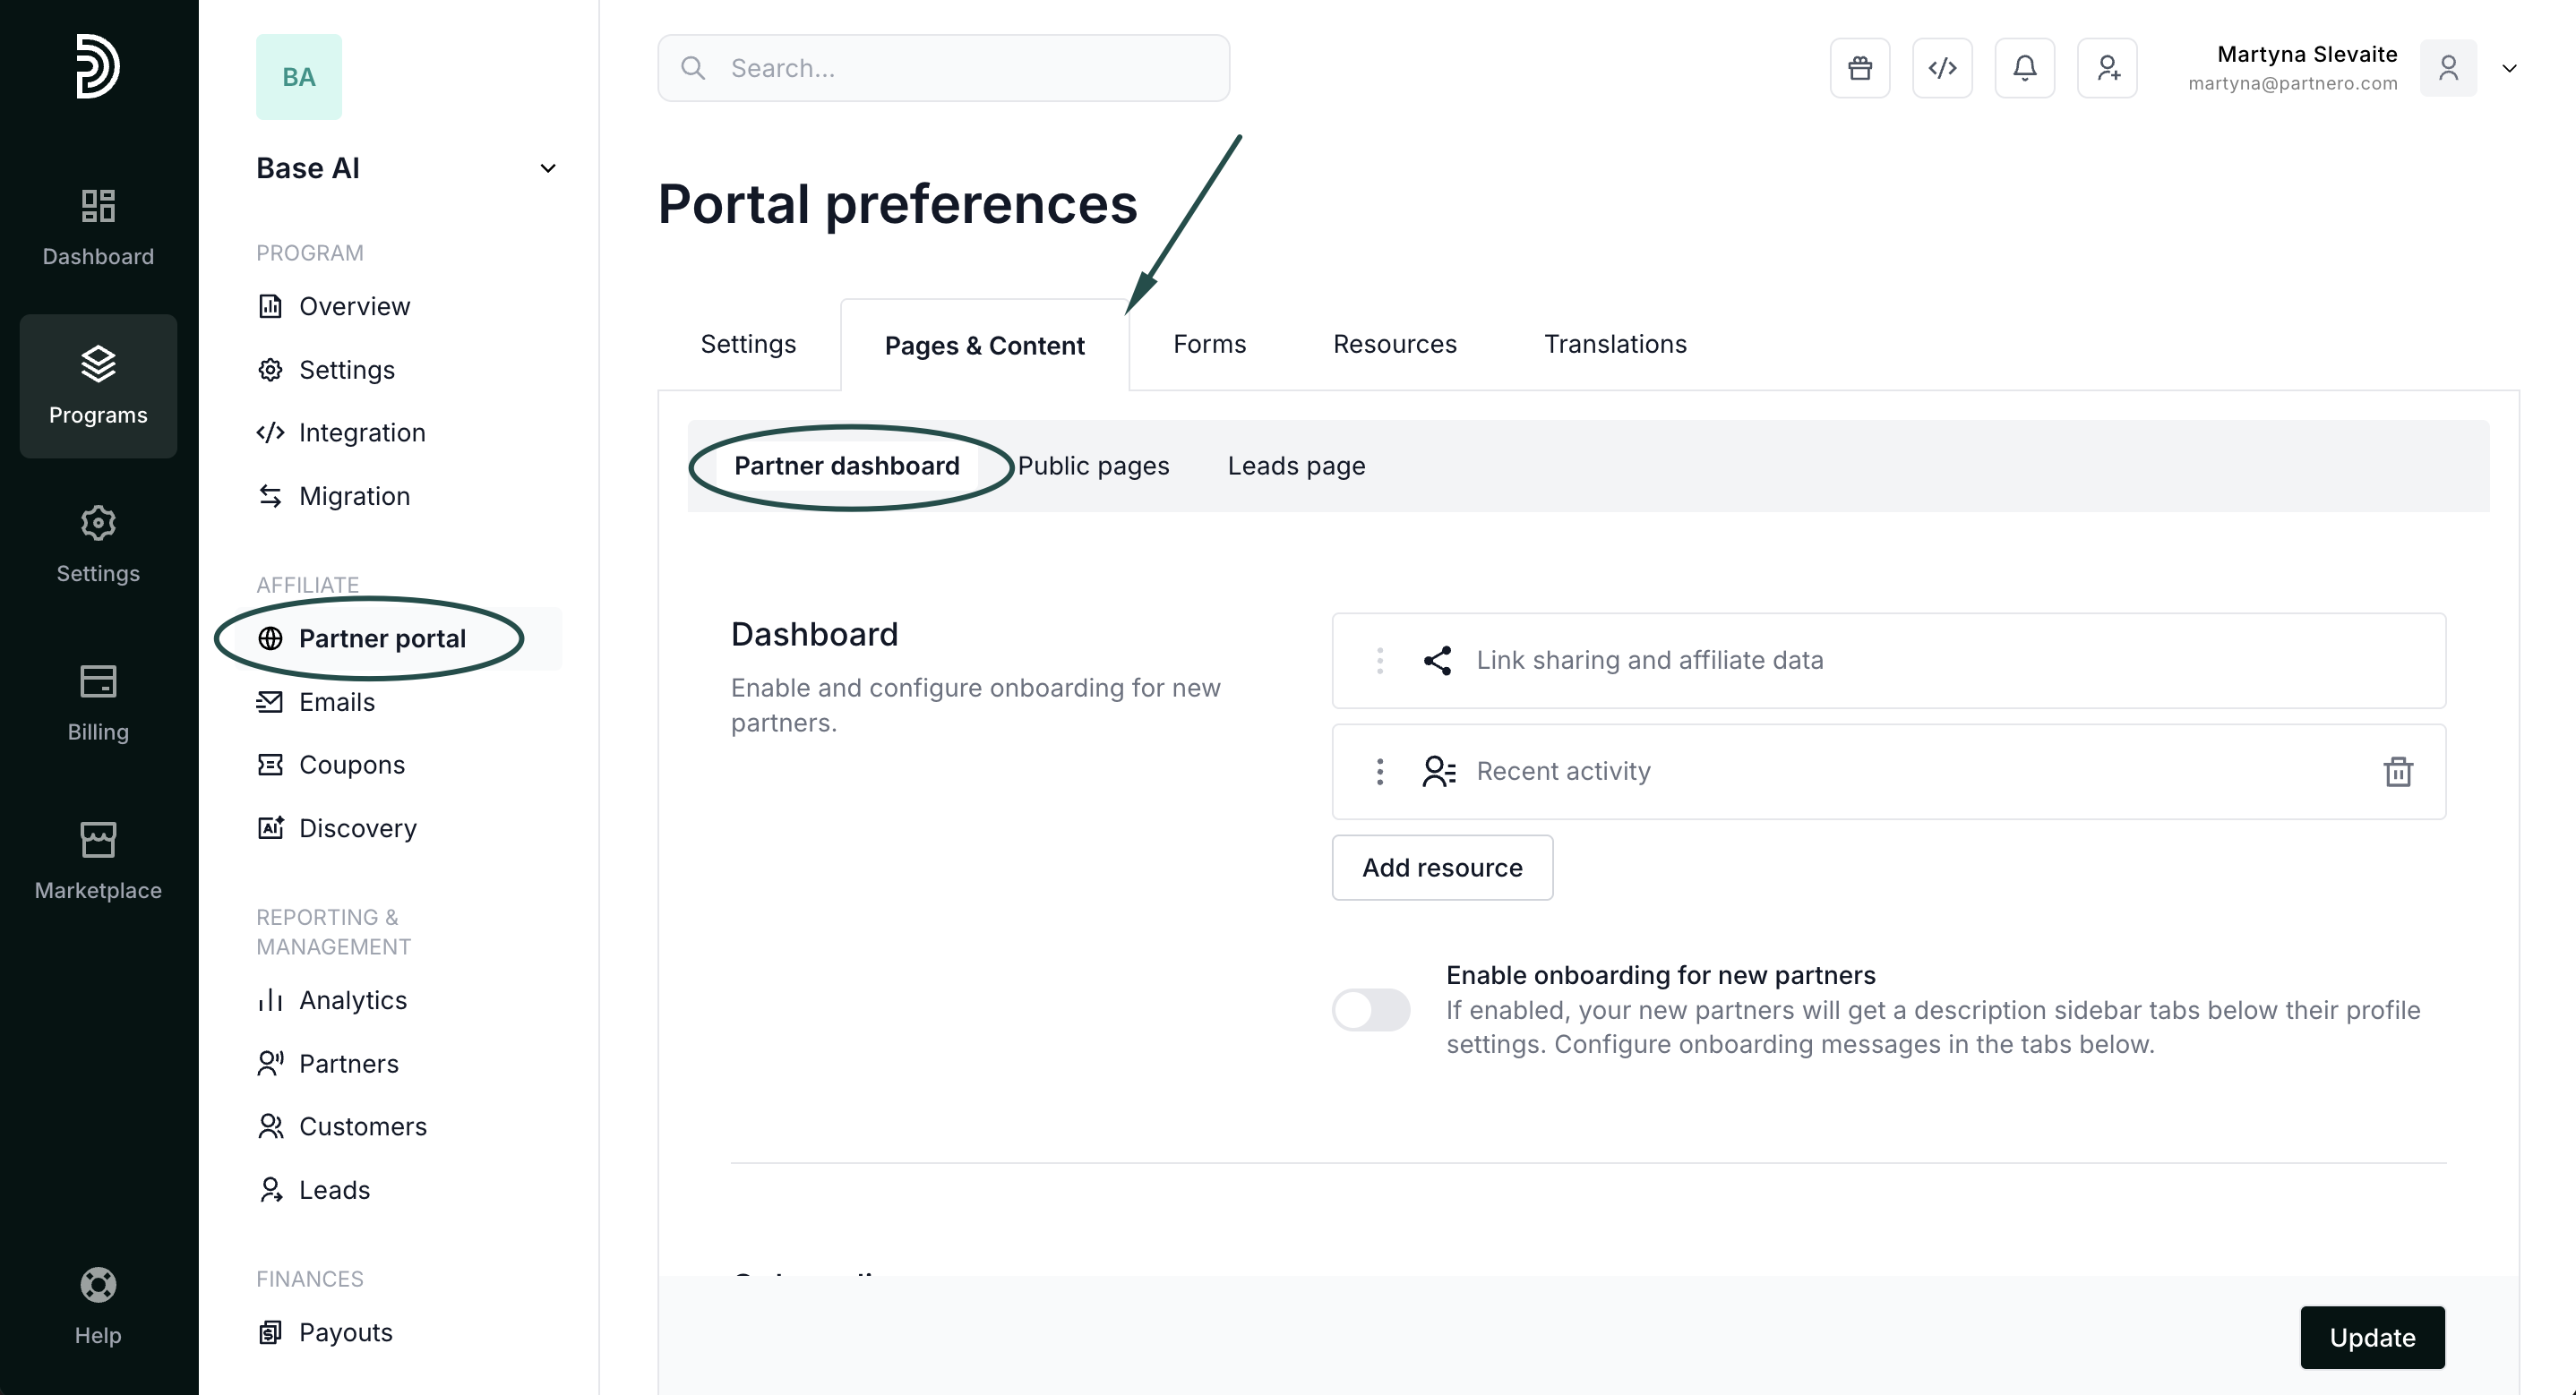Image resolution: width=2576 pixels, height=1395 pixels.
Task: Click Recent activity drag handle dots
Action: coord(1380,772)
